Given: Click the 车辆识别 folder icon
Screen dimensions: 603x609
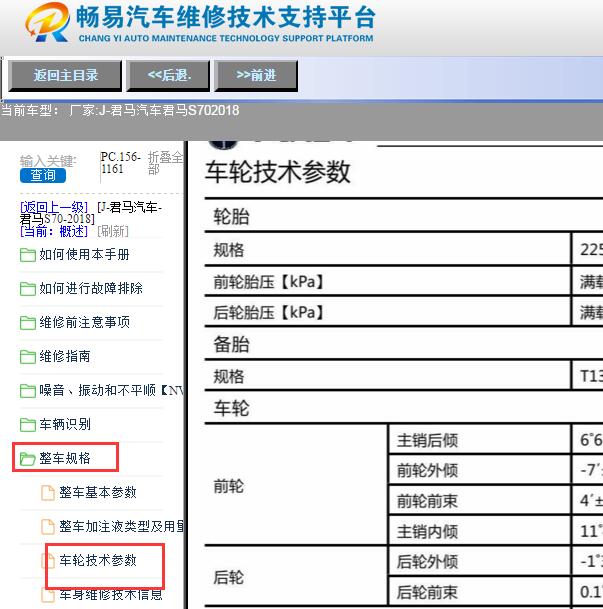Looking at the screenshot, I should click(x=28, y=425).
